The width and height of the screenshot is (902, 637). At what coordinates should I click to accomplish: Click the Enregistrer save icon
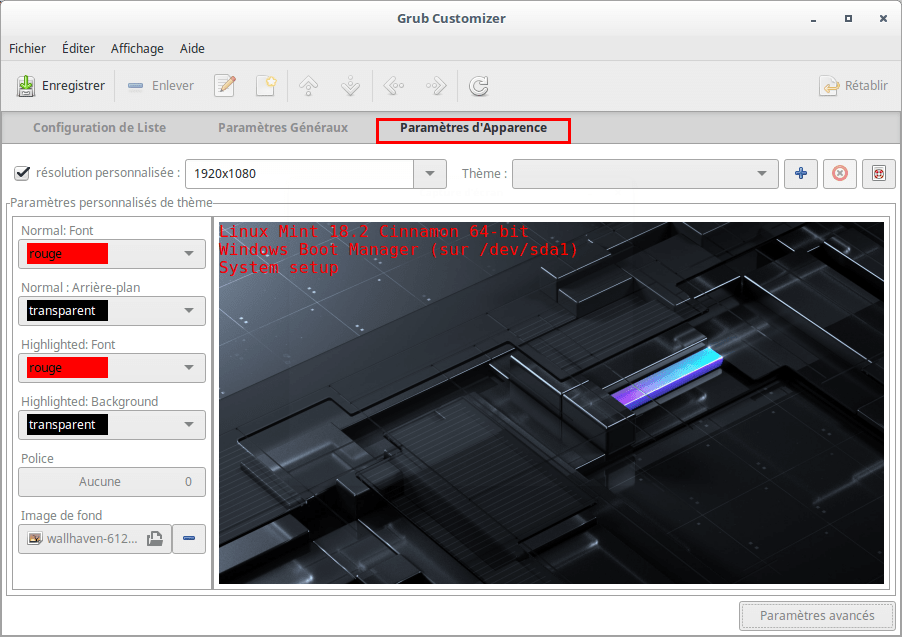click(26, 86)
